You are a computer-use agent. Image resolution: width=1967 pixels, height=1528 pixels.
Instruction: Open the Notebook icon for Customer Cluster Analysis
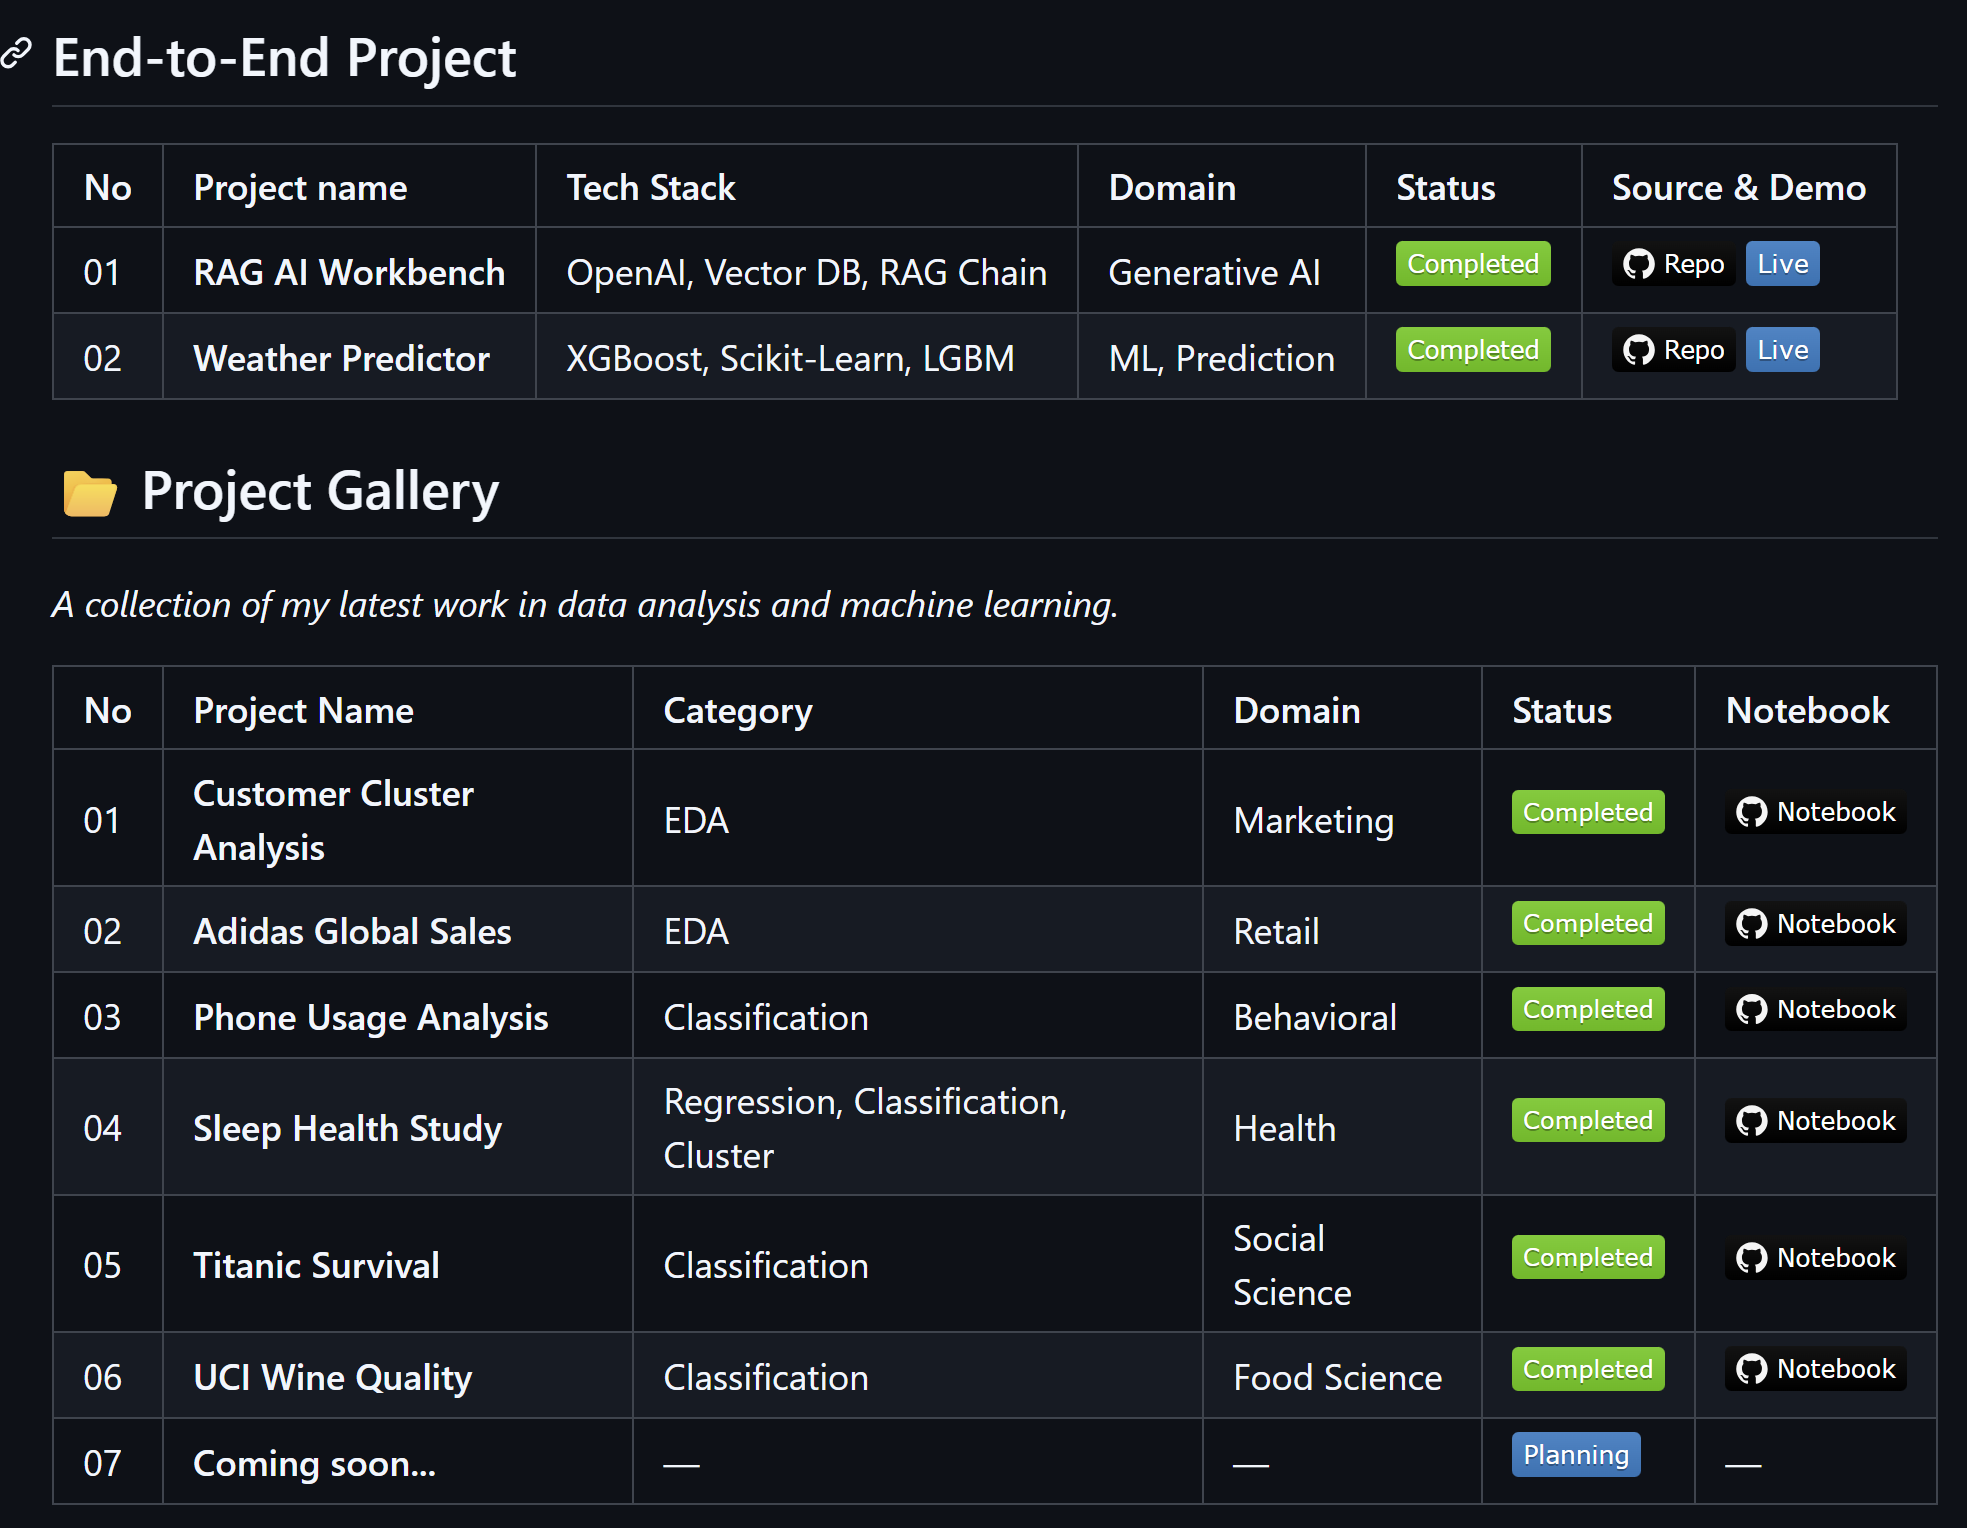[x=1752, y=812]
